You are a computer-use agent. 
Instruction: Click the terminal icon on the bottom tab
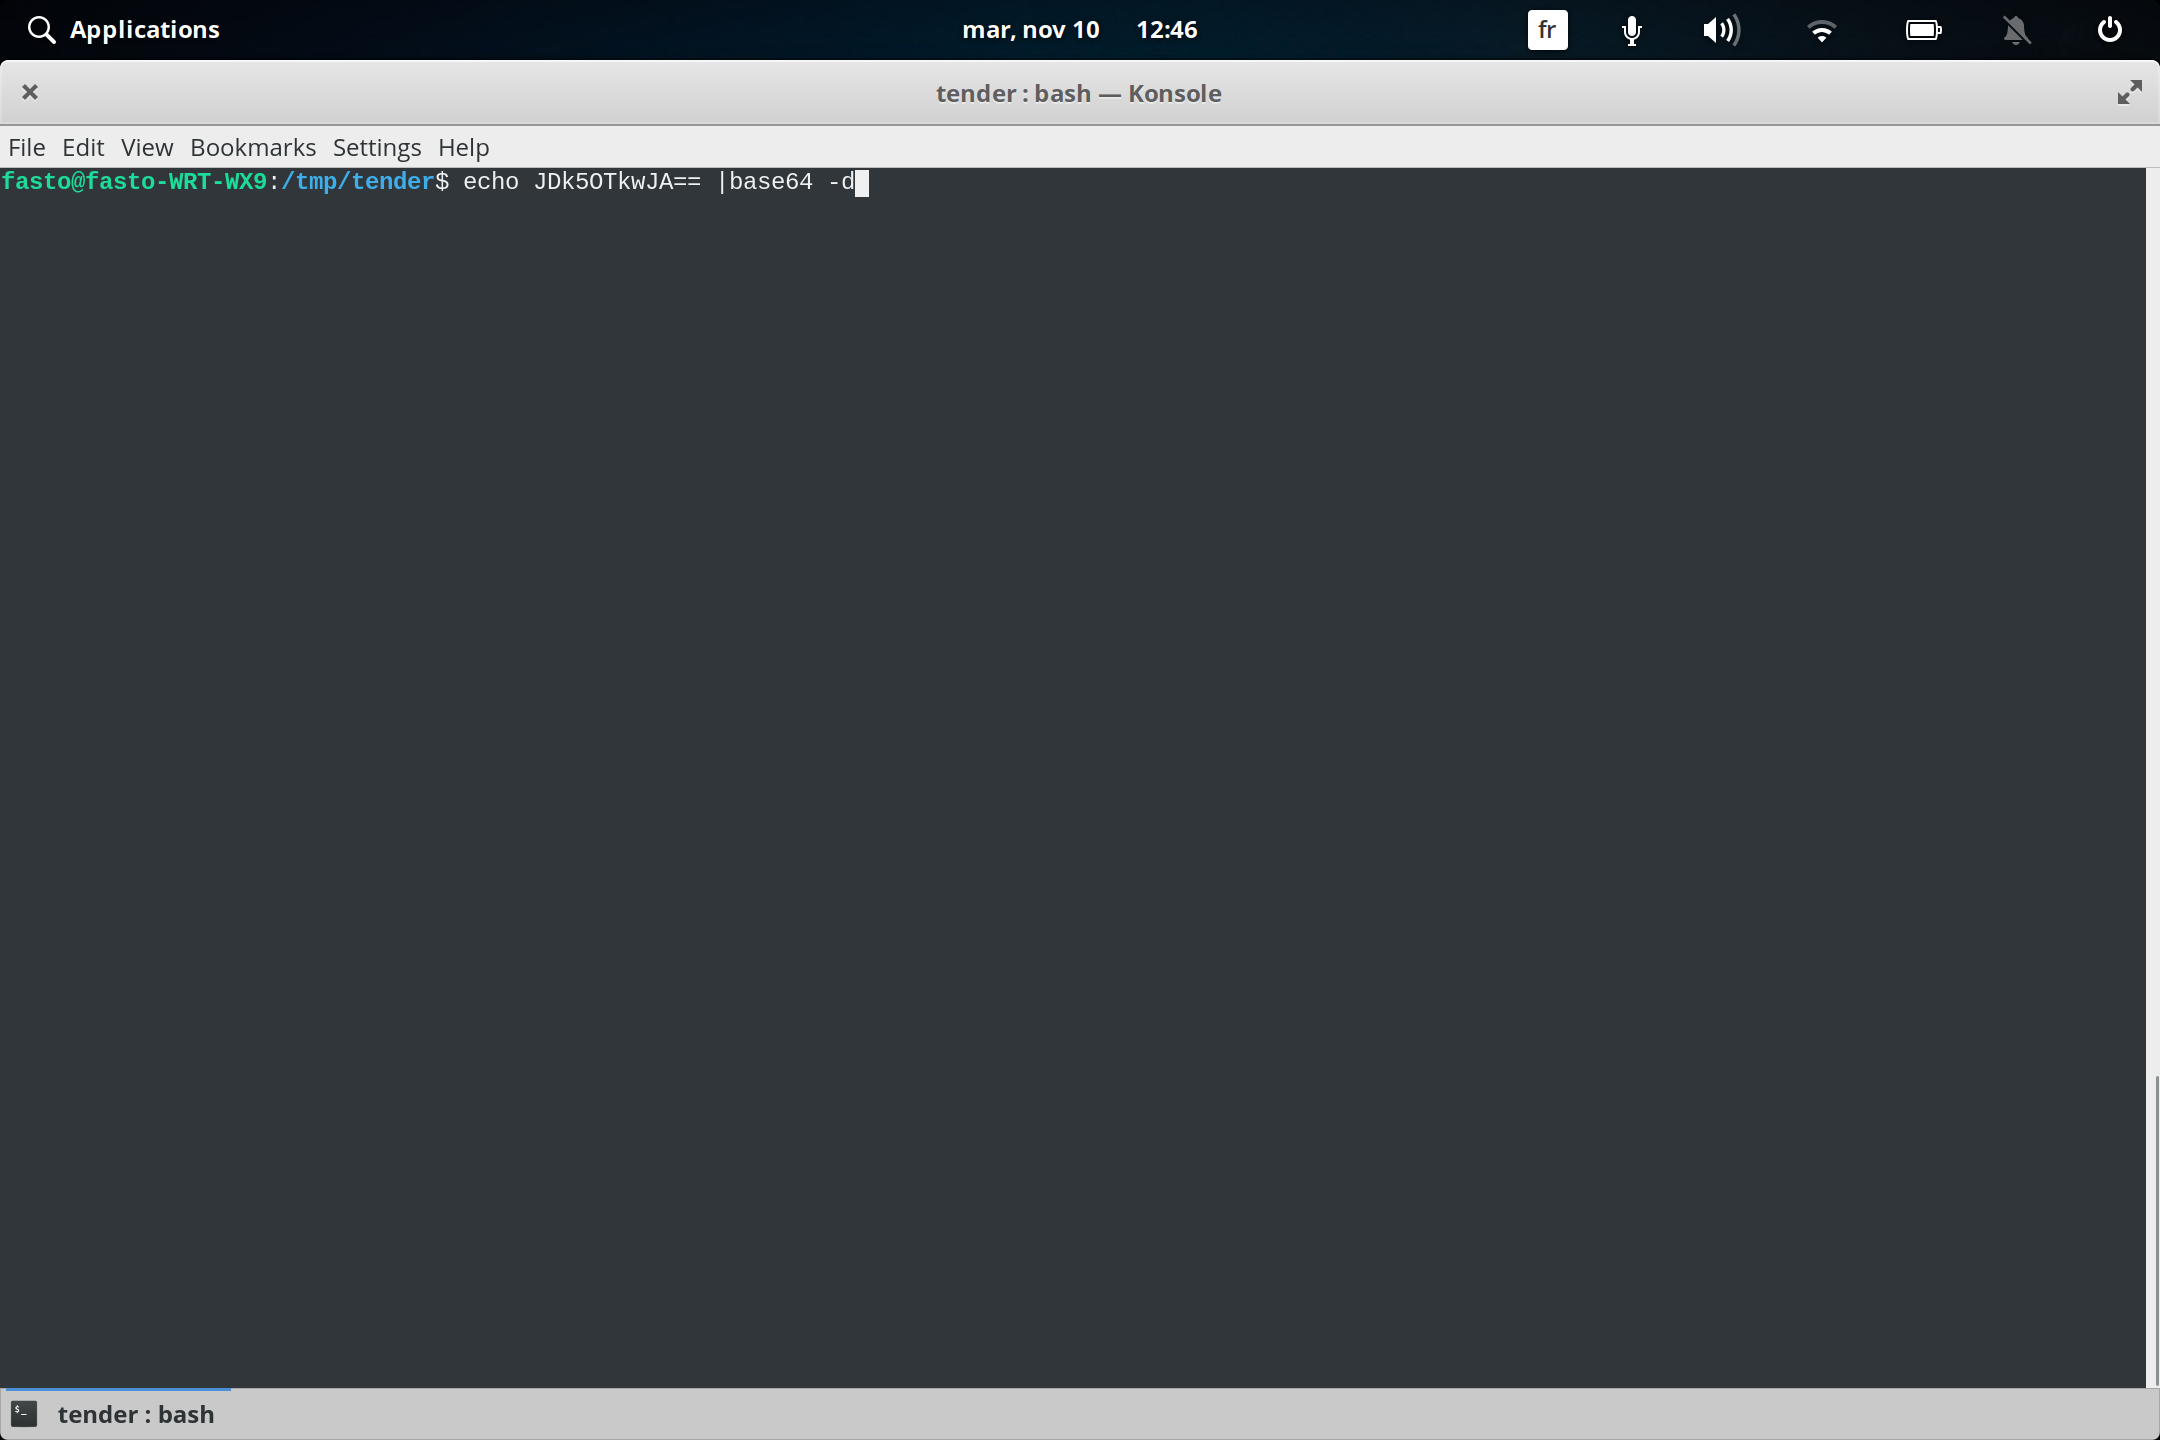point(24,1413)
